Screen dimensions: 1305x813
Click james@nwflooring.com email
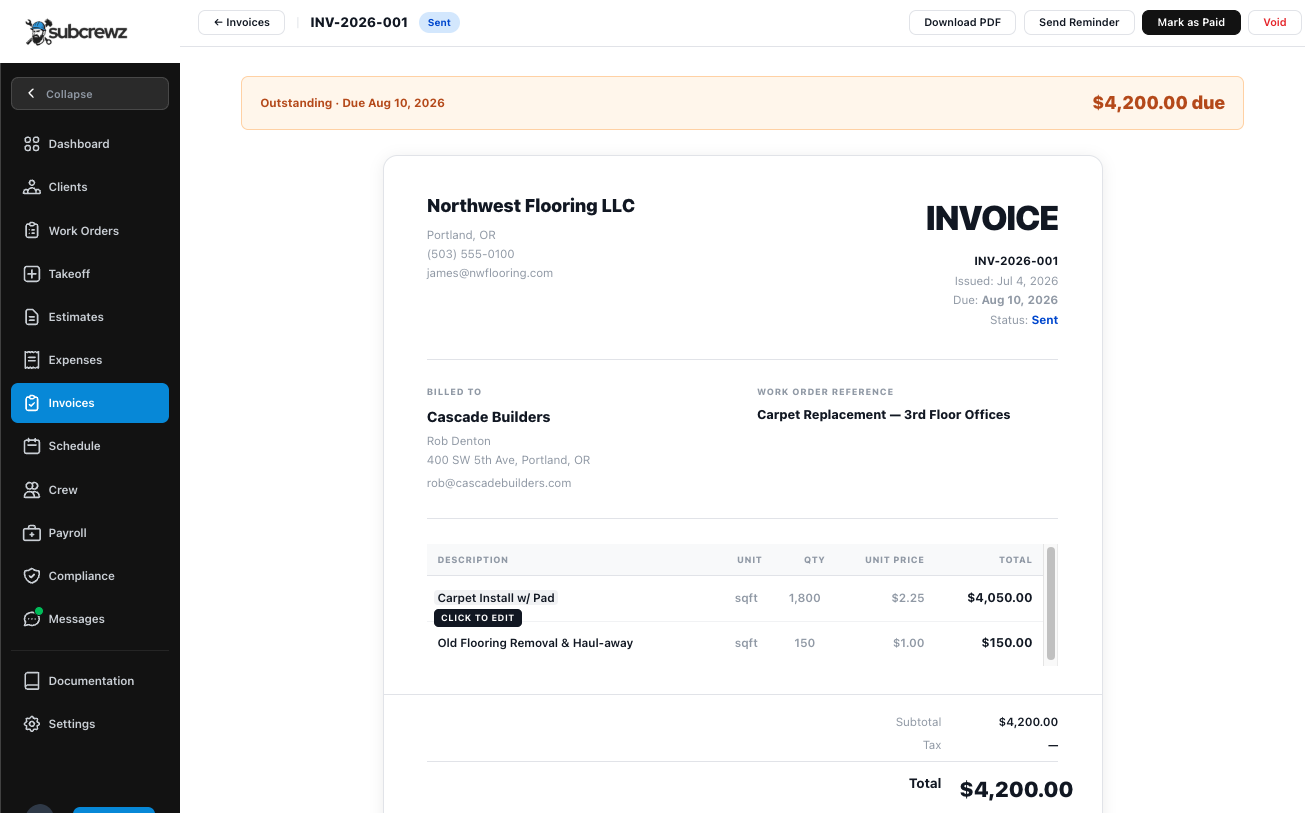coord(490,273)
